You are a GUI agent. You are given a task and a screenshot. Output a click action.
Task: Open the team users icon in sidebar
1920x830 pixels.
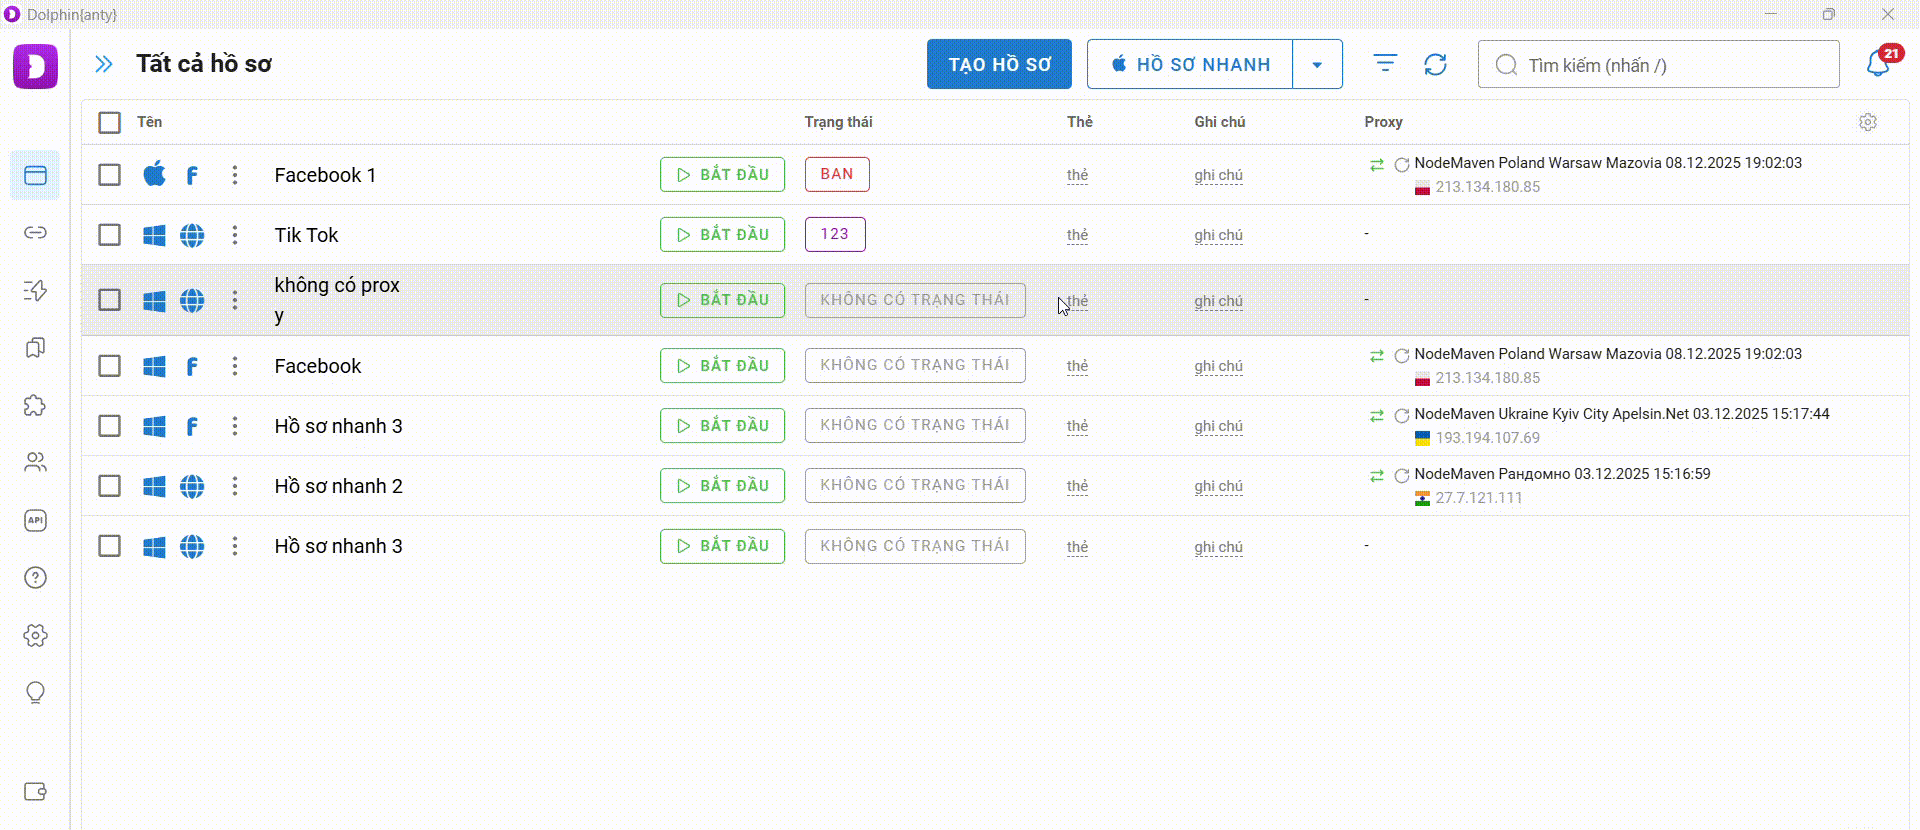[35, 462]
